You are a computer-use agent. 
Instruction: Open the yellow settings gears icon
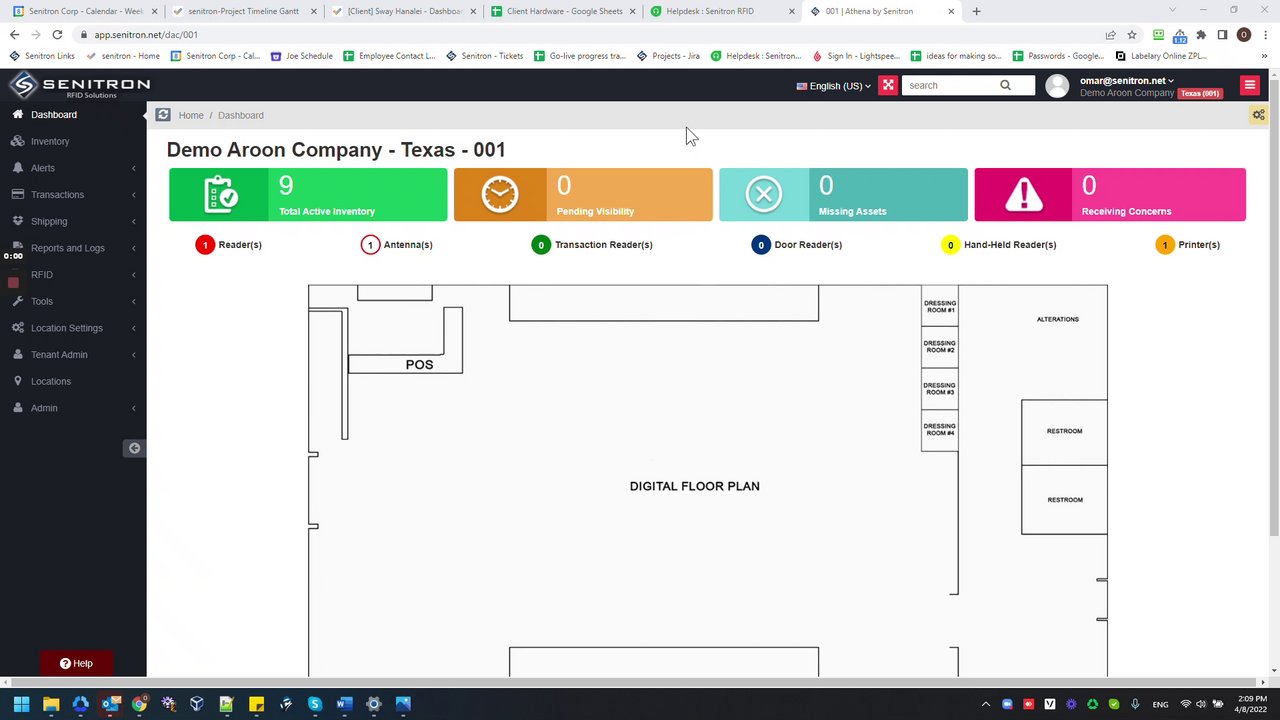click(1258, 115)
